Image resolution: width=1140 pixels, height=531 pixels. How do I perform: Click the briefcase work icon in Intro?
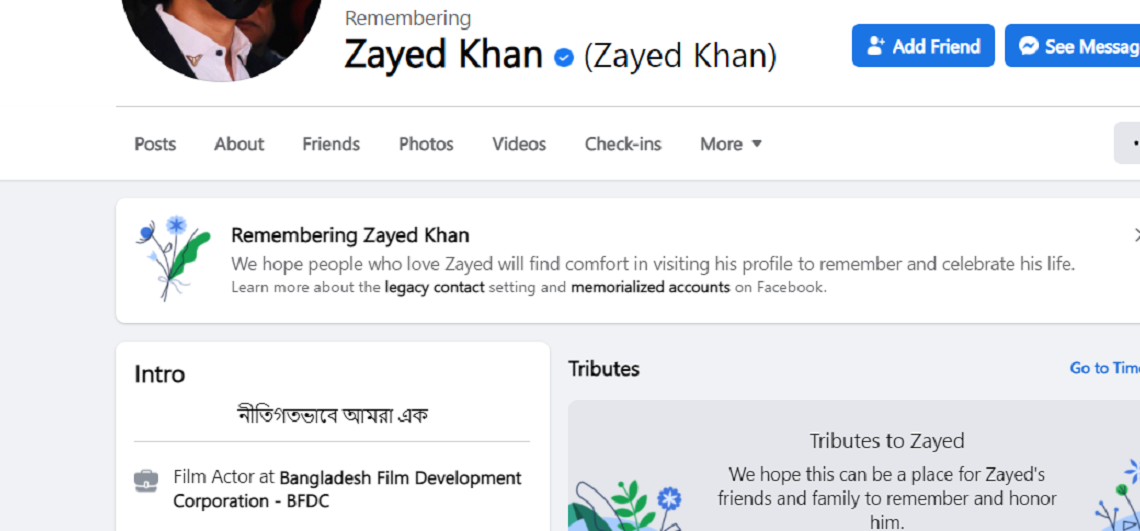point(146,481)
